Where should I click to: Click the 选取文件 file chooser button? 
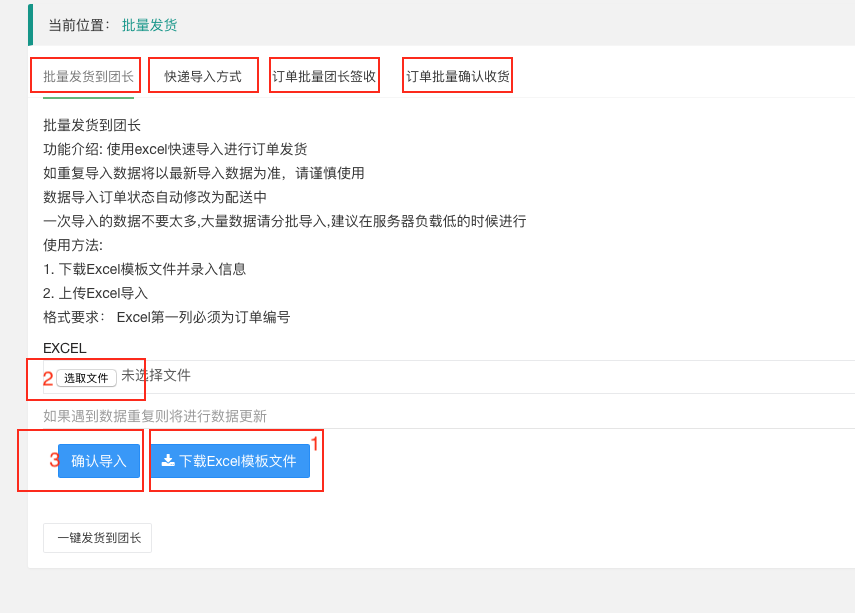(x=86, y=378)
